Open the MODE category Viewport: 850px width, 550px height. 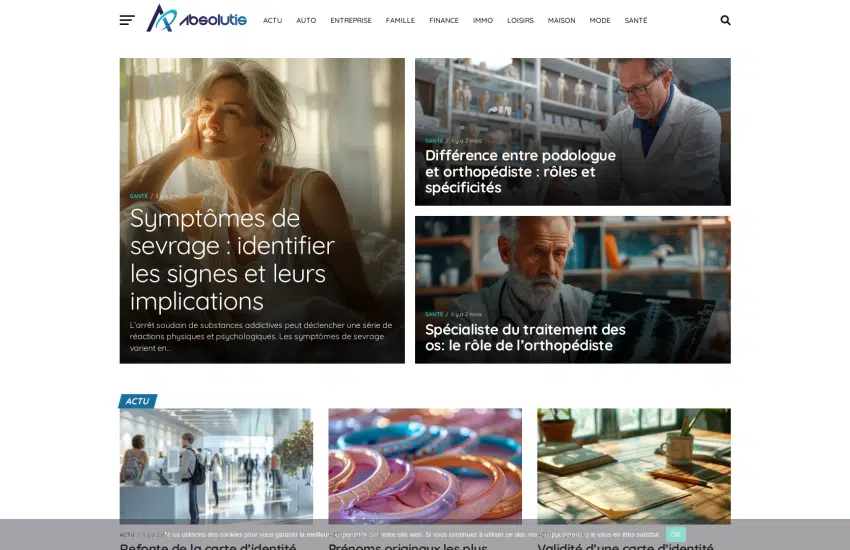point(600,21)
